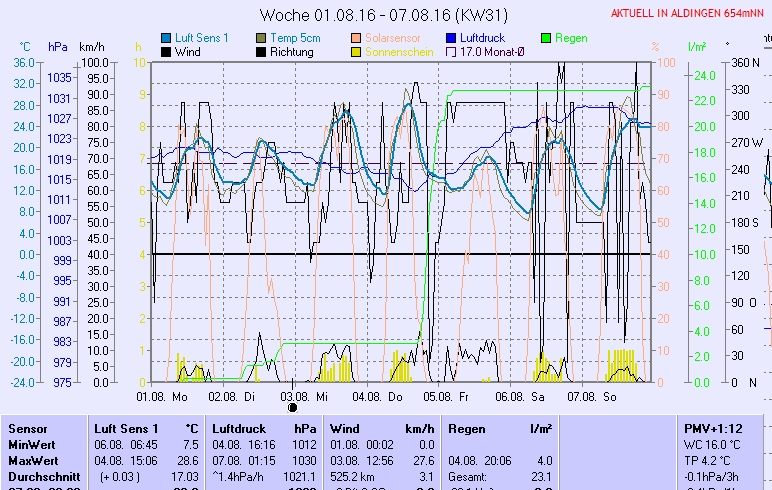This screenshot has width=772, height=490.
Task: Select the 01.08. Mo date label
Action: click(x=162, y=396)
